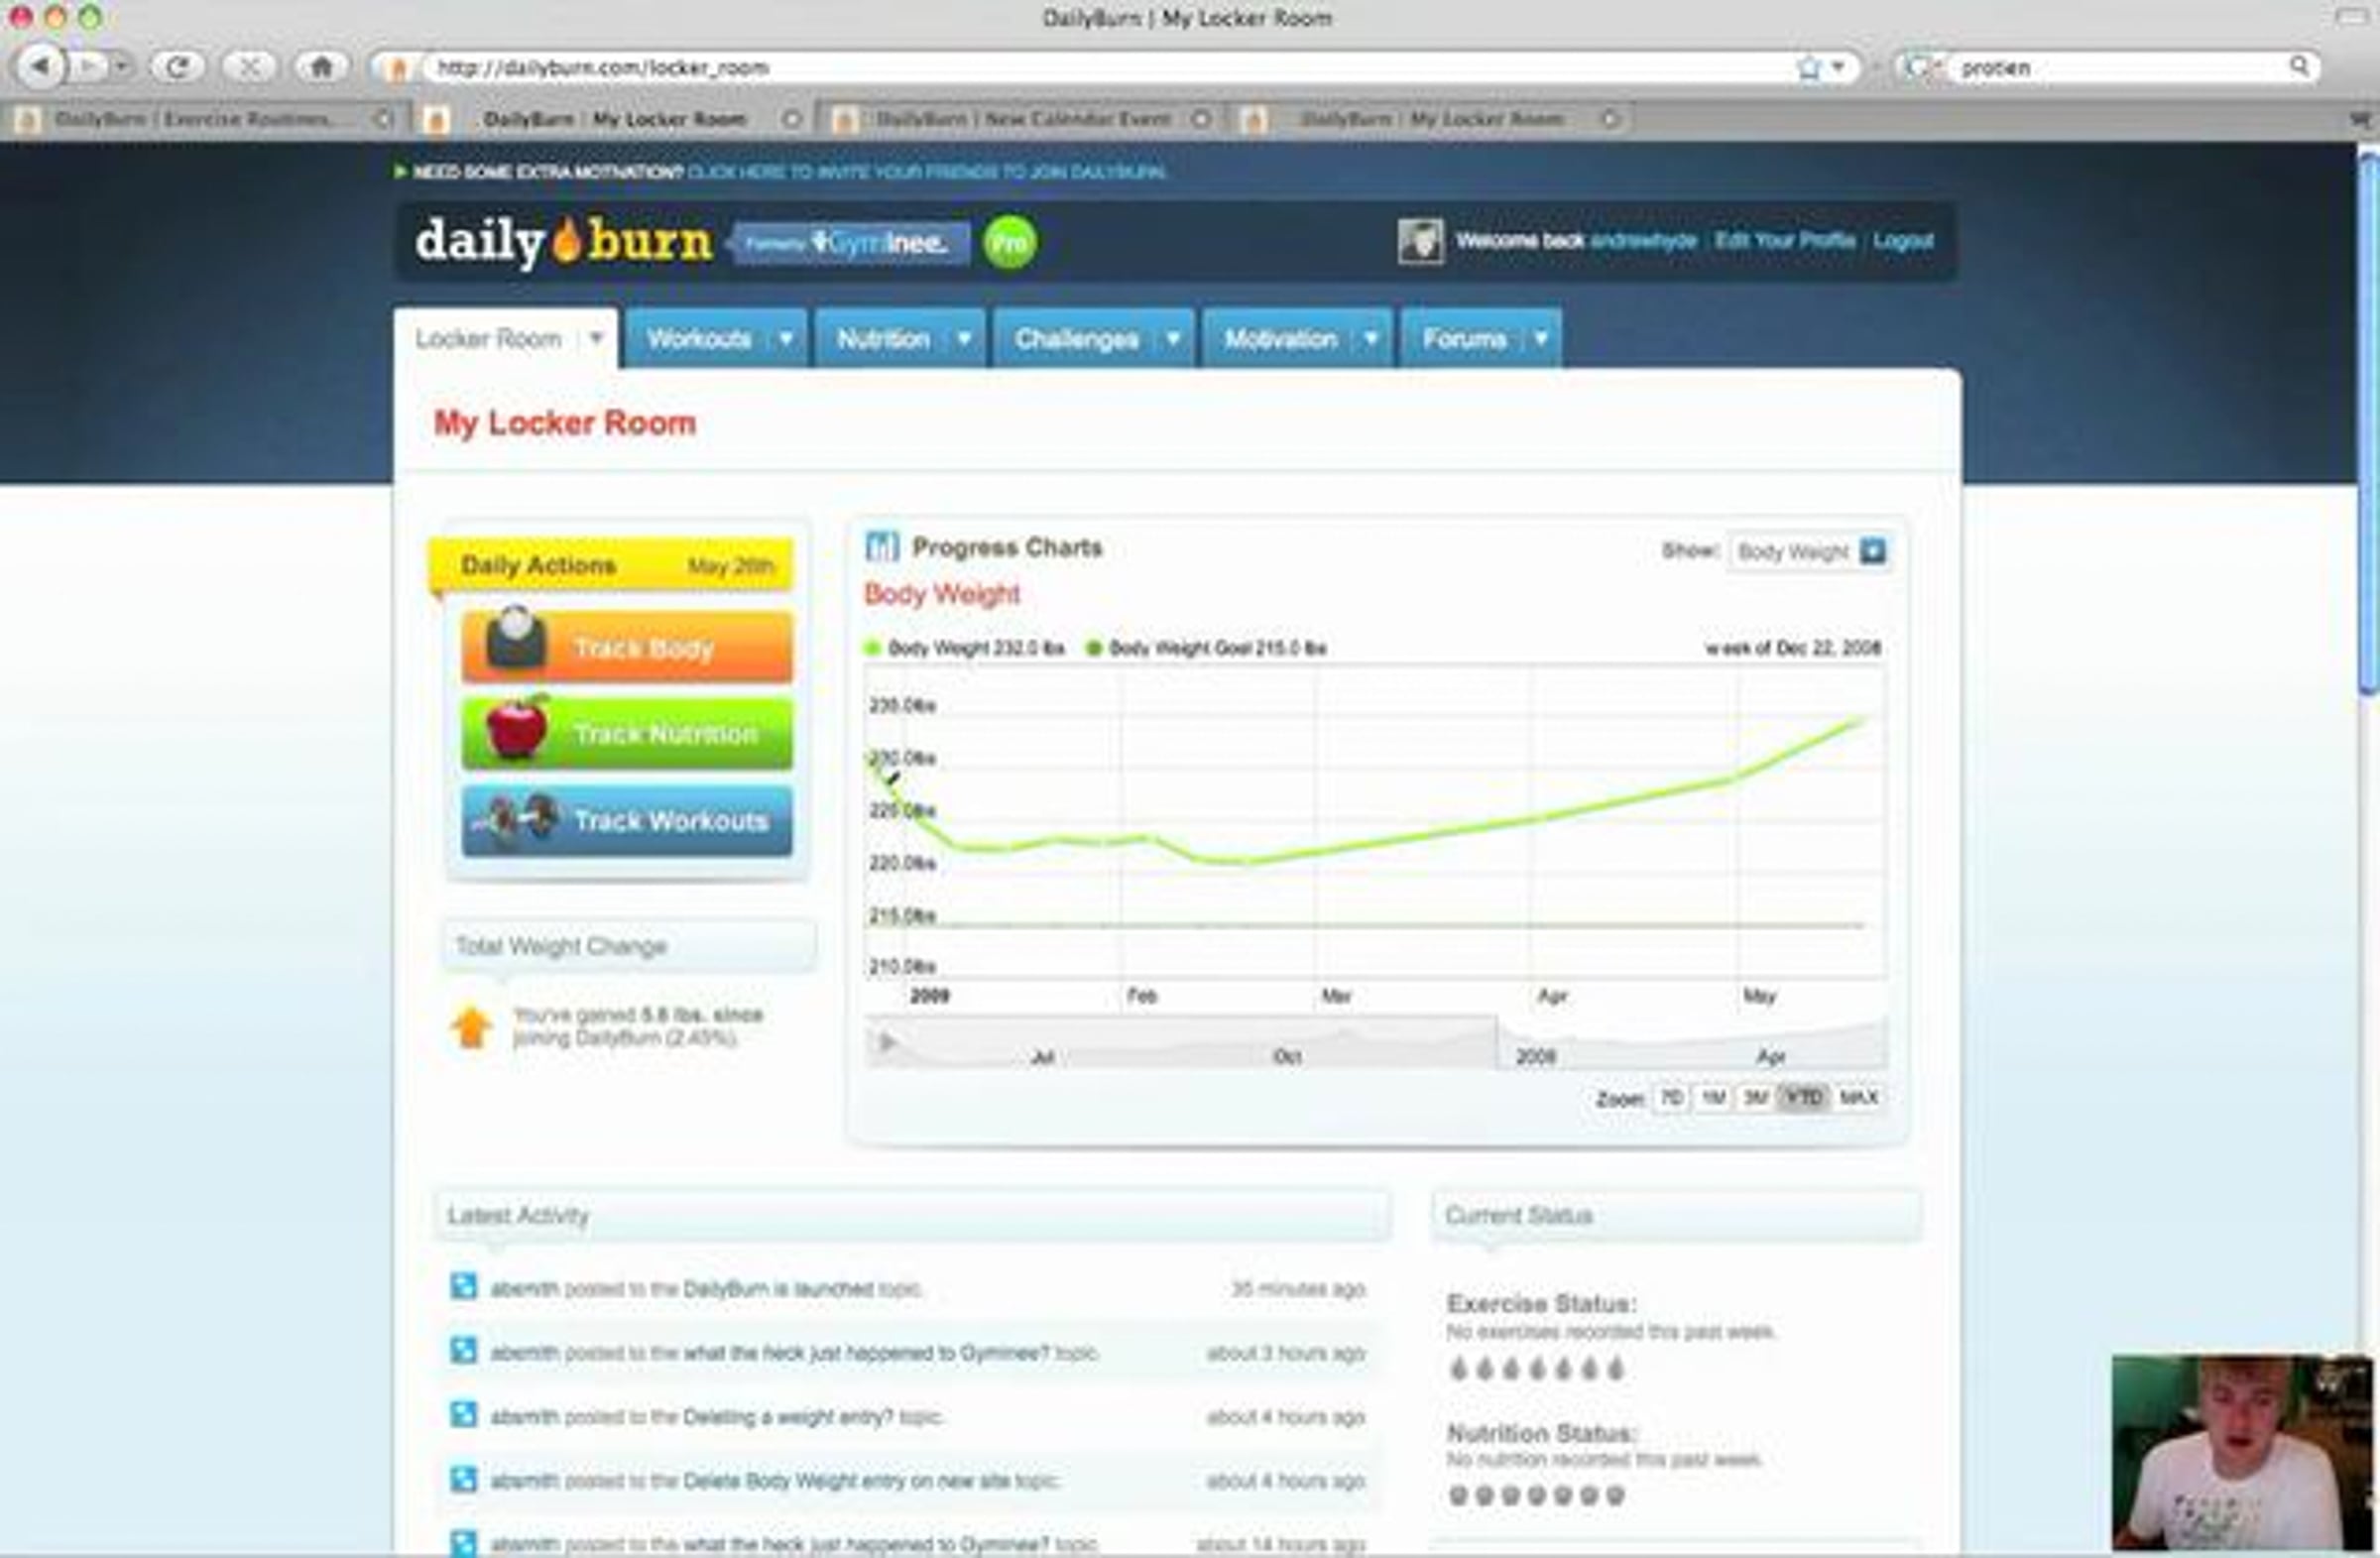The height and width of the screenshot is (1558, 2380).
Task: Expand the Nutrition menu arrow
Action: click(x=964, y=339)
